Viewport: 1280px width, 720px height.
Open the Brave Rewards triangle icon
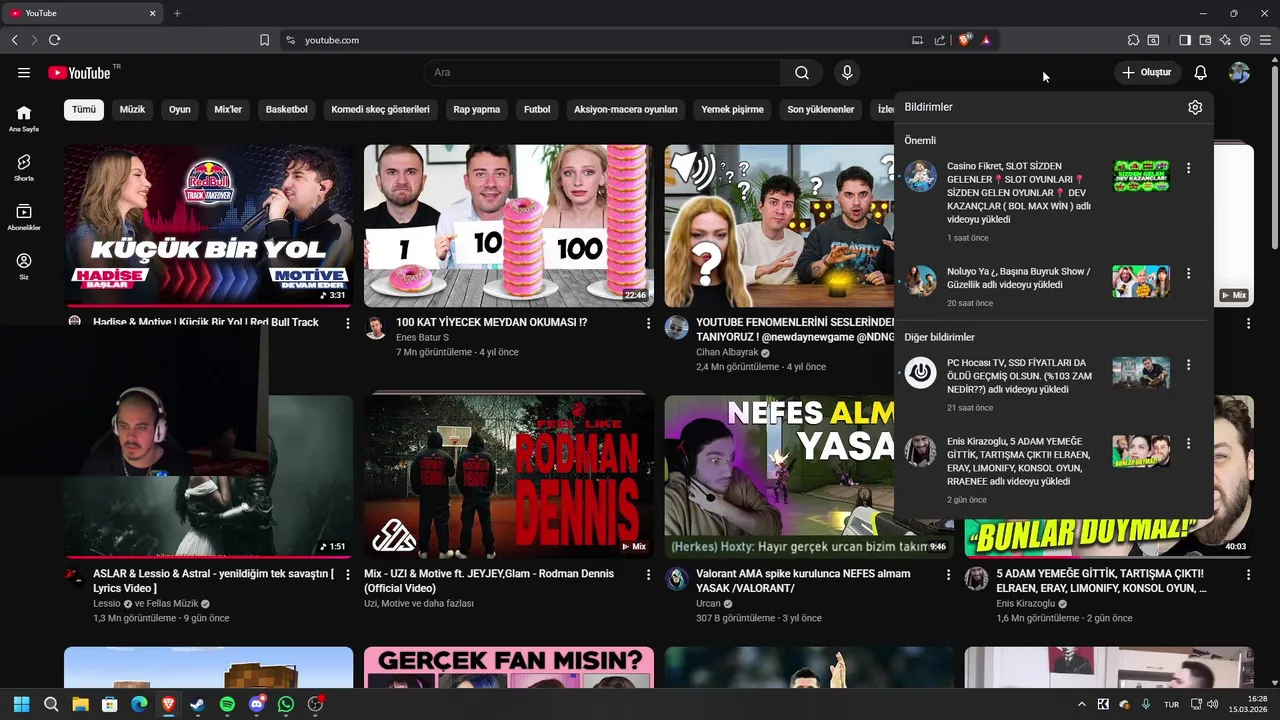click(986, 40)
